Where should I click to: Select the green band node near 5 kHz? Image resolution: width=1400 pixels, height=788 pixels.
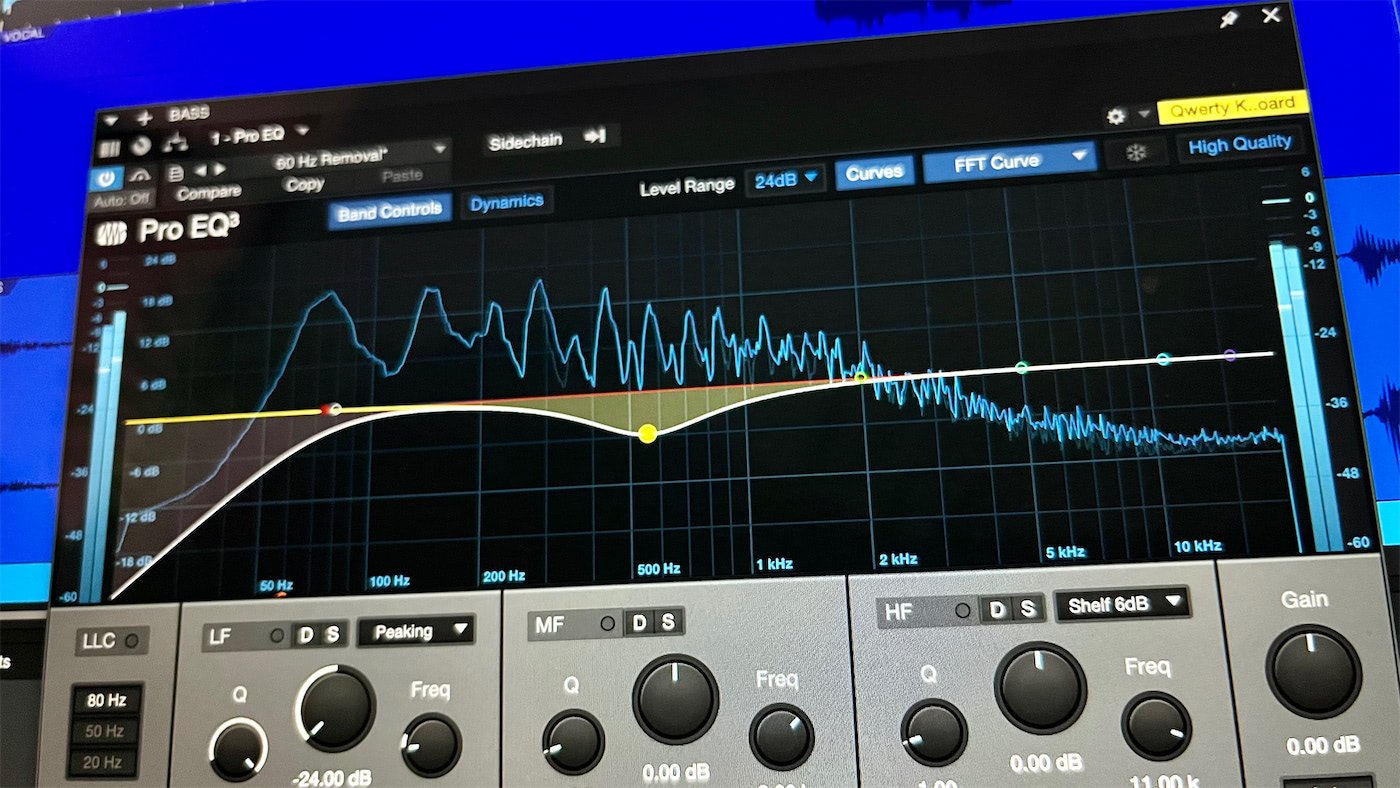click(x=1021, y=368)
